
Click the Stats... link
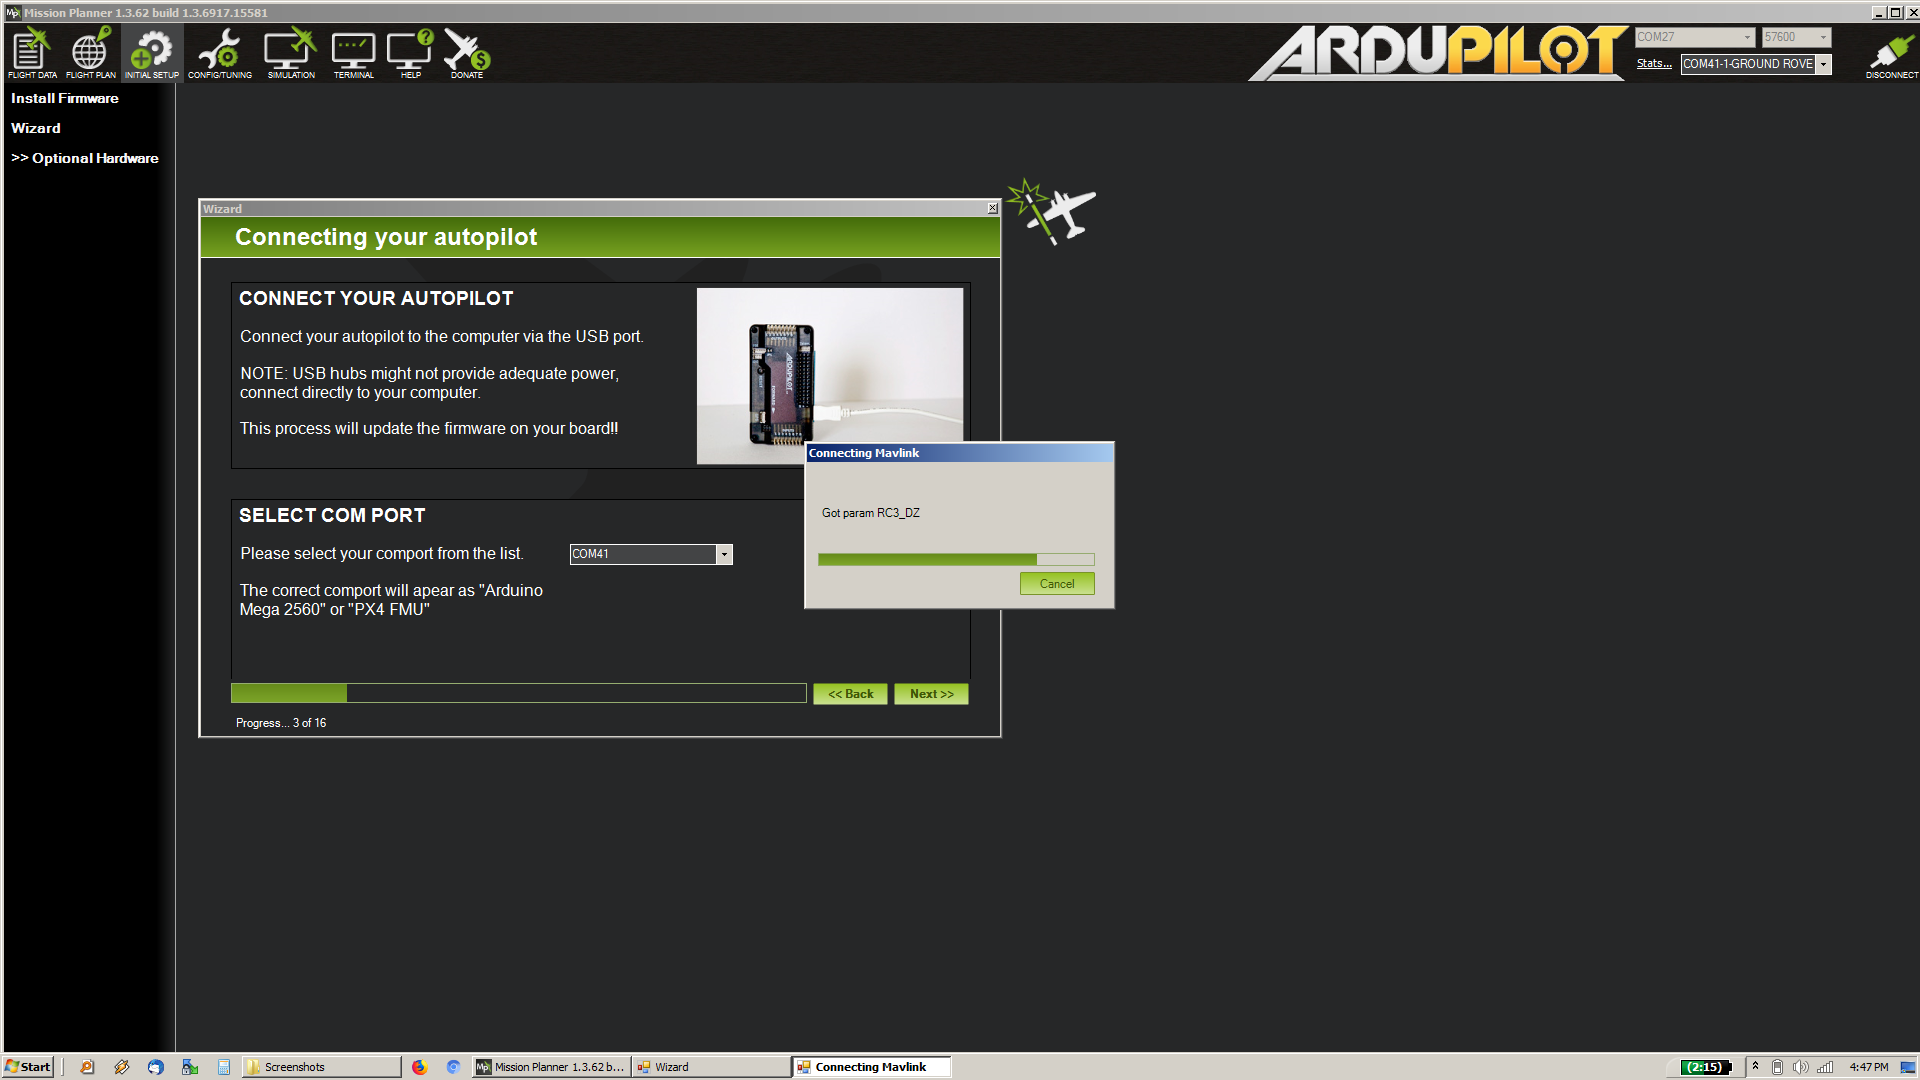click(1653, 64)
